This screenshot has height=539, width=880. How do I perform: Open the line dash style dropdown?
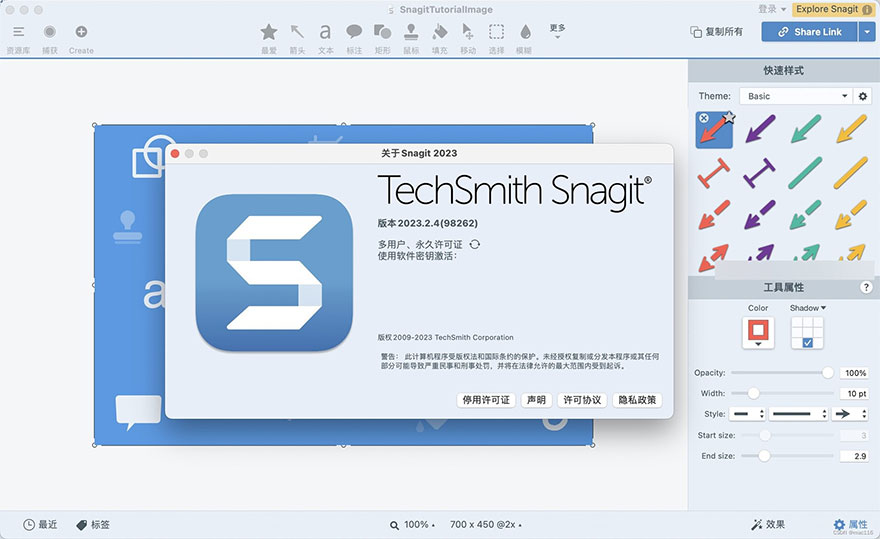point(799,414)
